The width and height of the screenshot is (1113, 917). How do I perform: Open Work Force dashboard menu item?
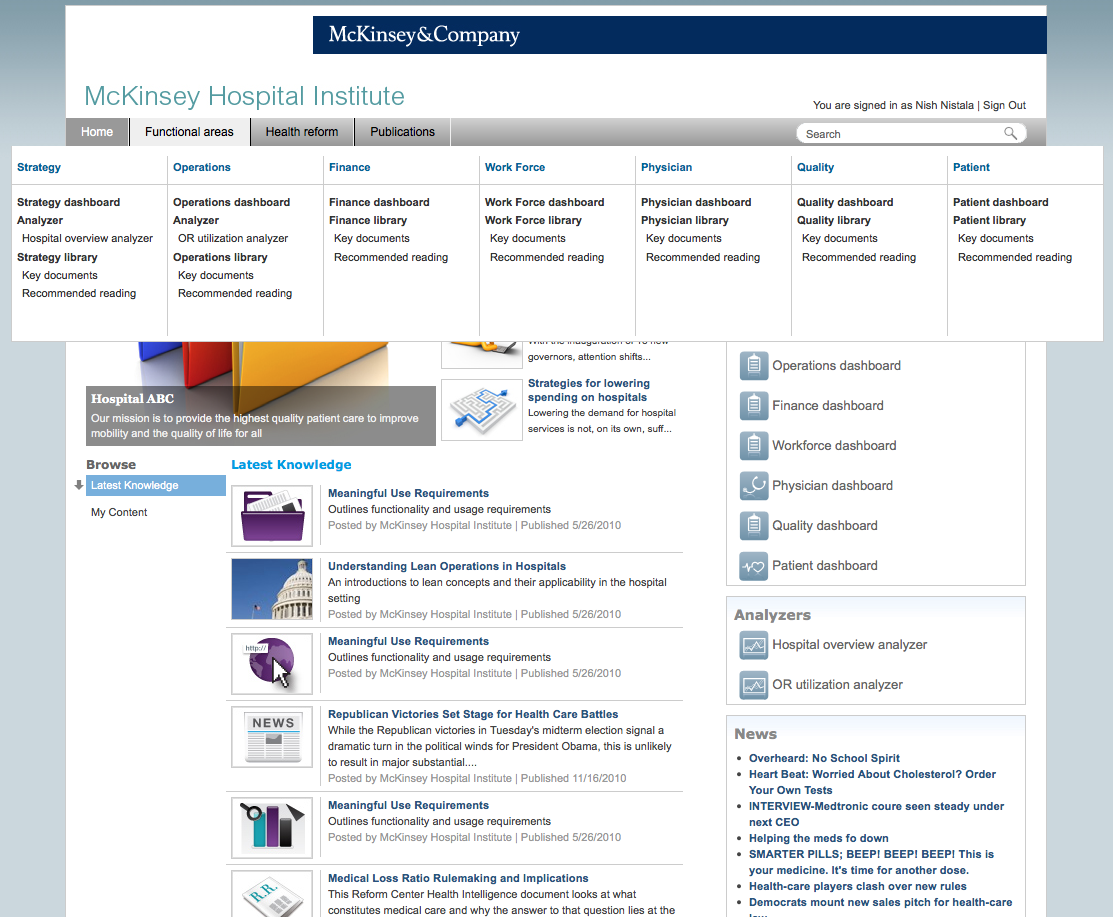point(544,202)
